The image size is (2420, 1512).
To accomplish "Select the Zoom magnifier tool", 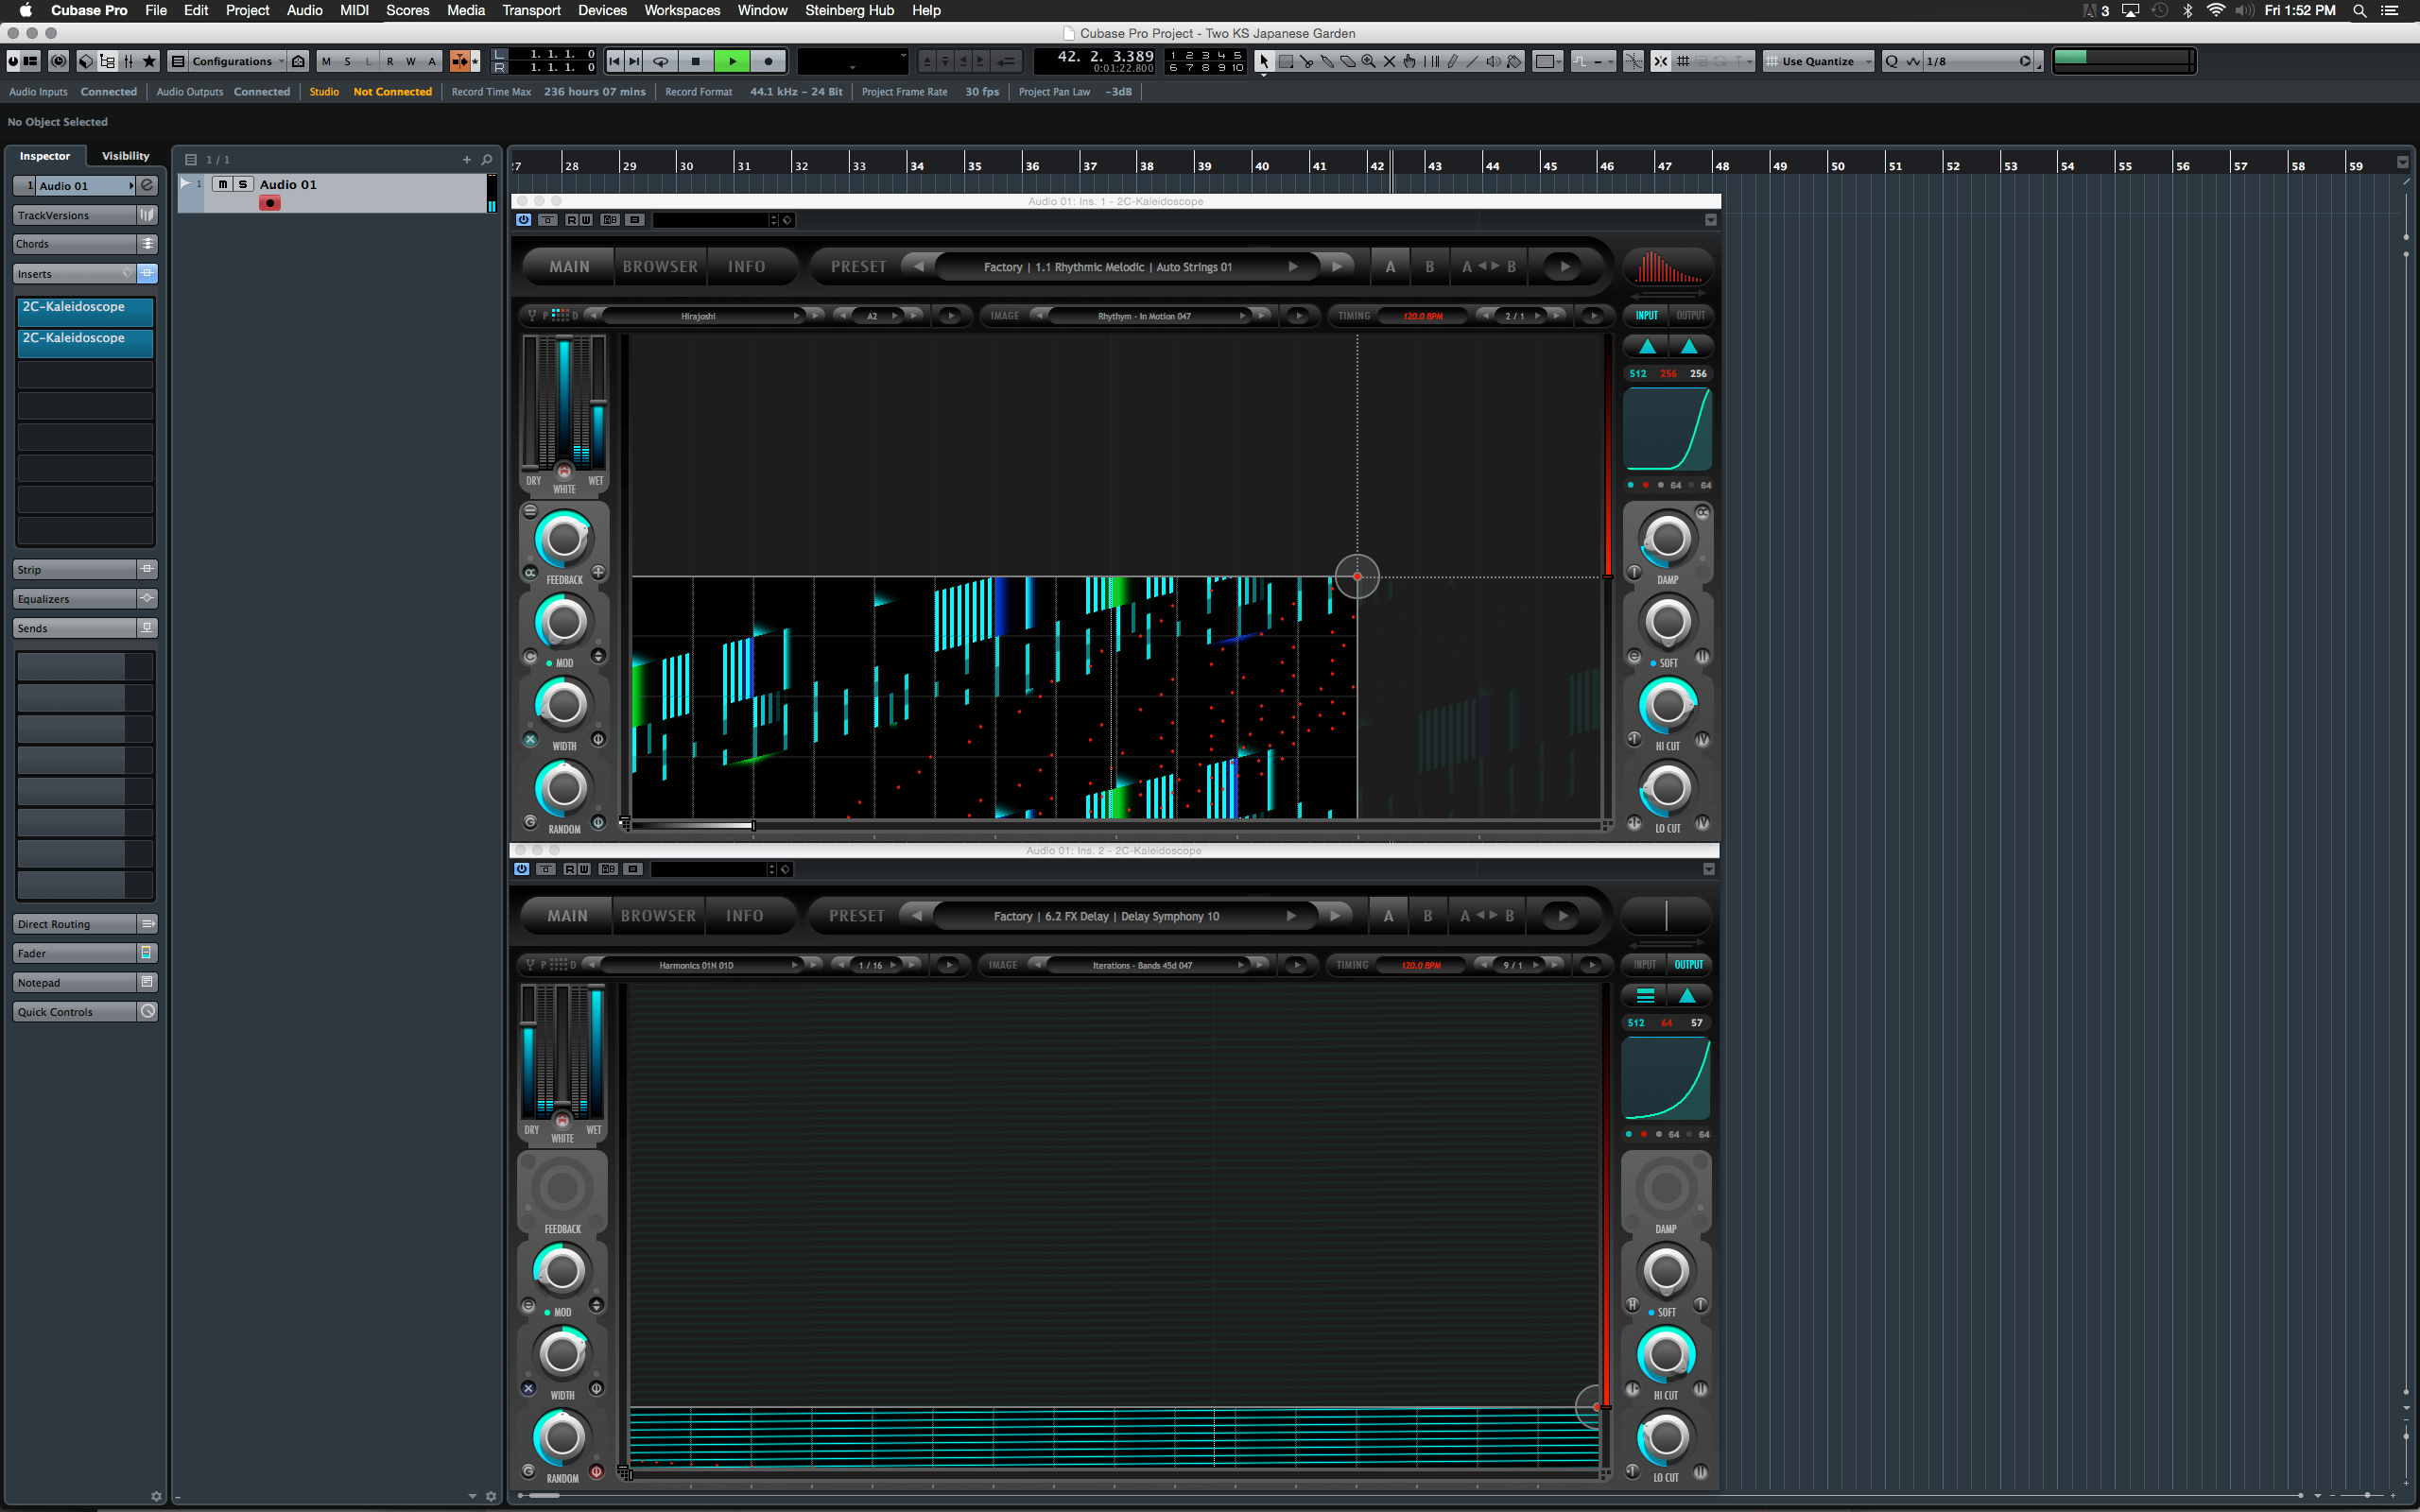I will 1368,61.
